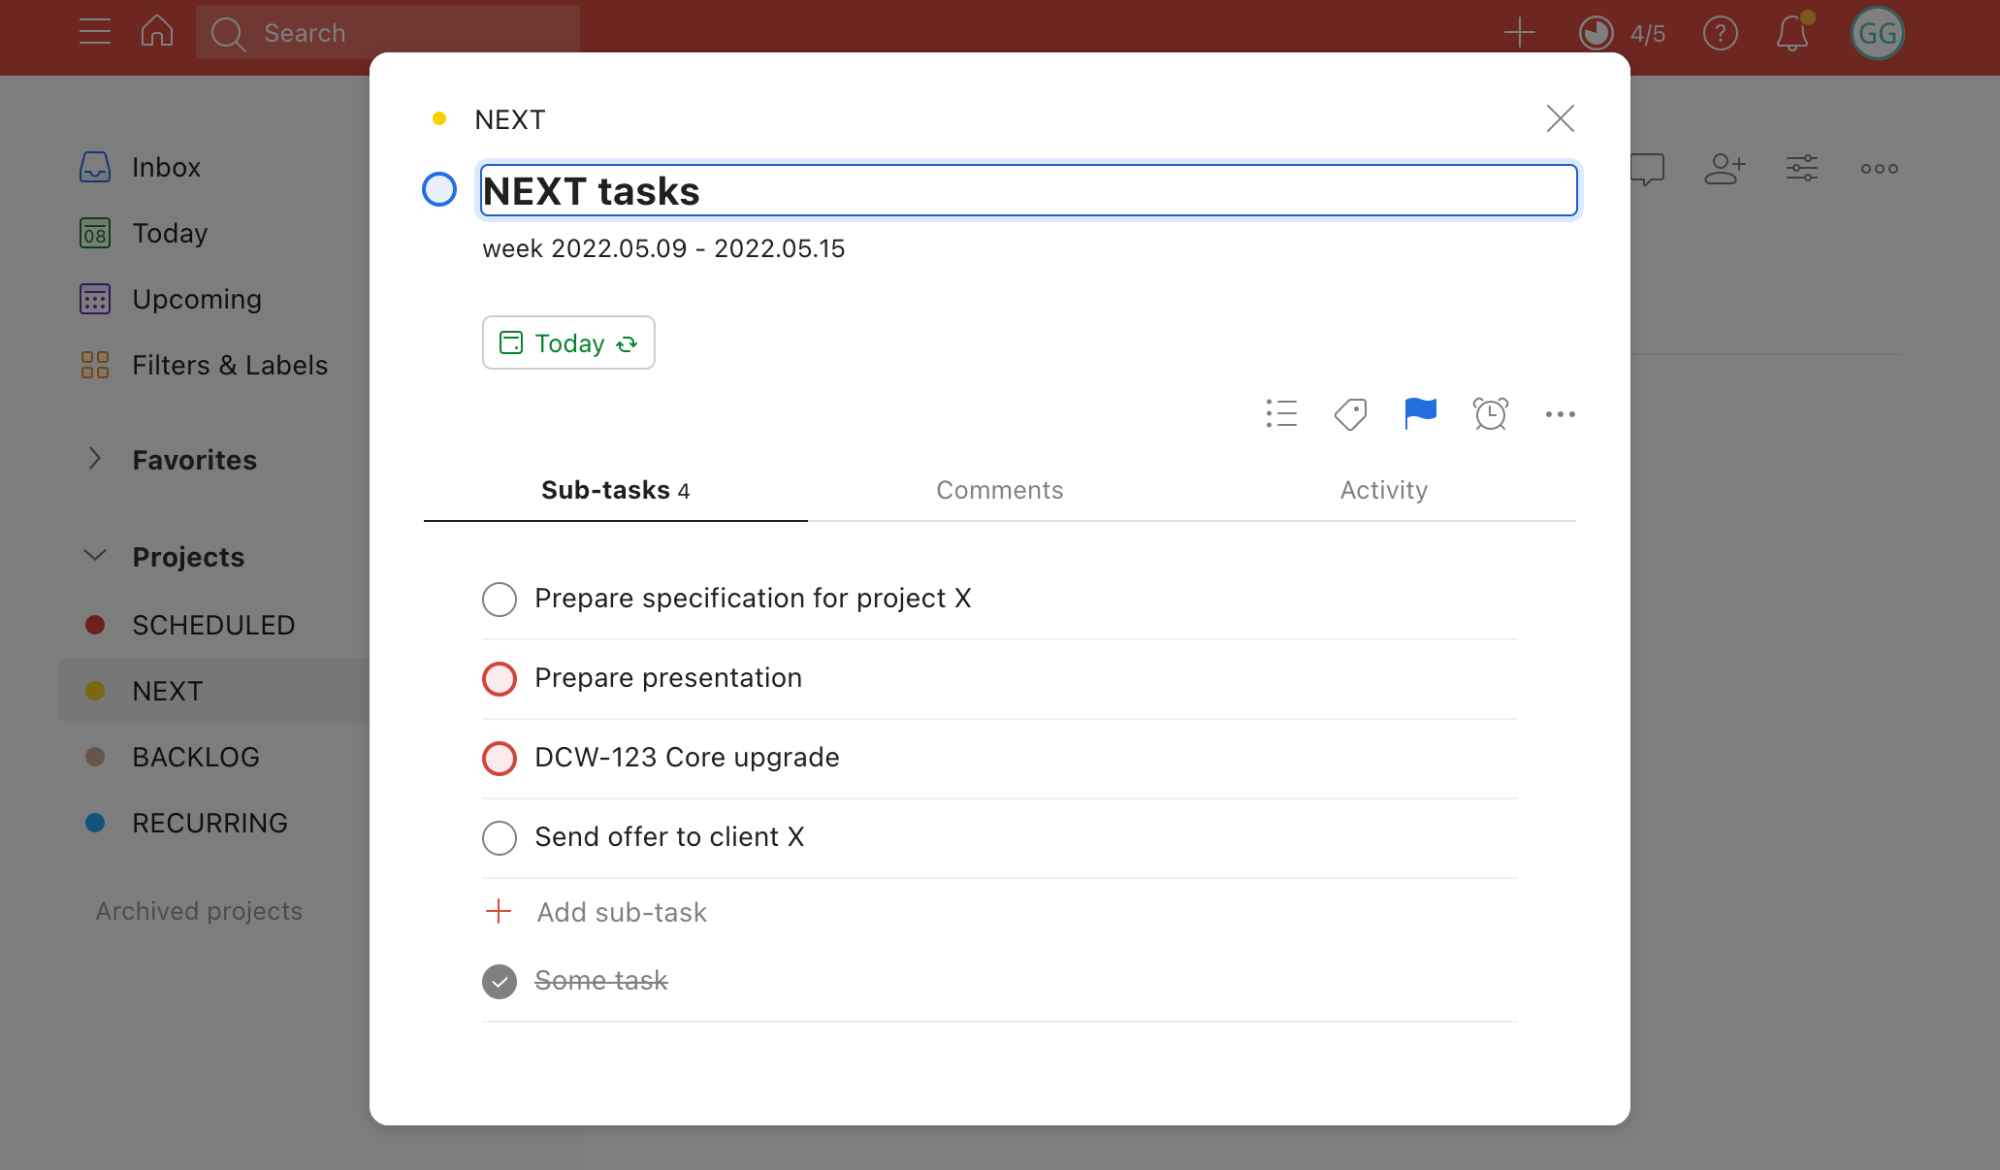Open the sub-tasks list icon
The width and height of the screenshot is (2000, 1170).
[1281, 413]
